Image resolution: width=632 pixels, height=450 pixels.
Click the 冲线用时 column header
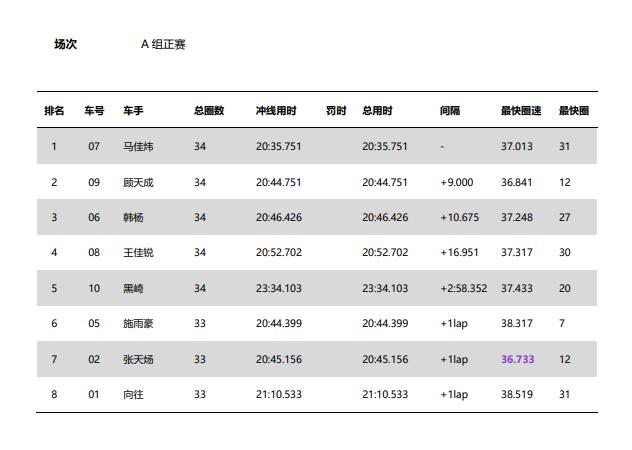pyautogui.click(x=276, y=110)
